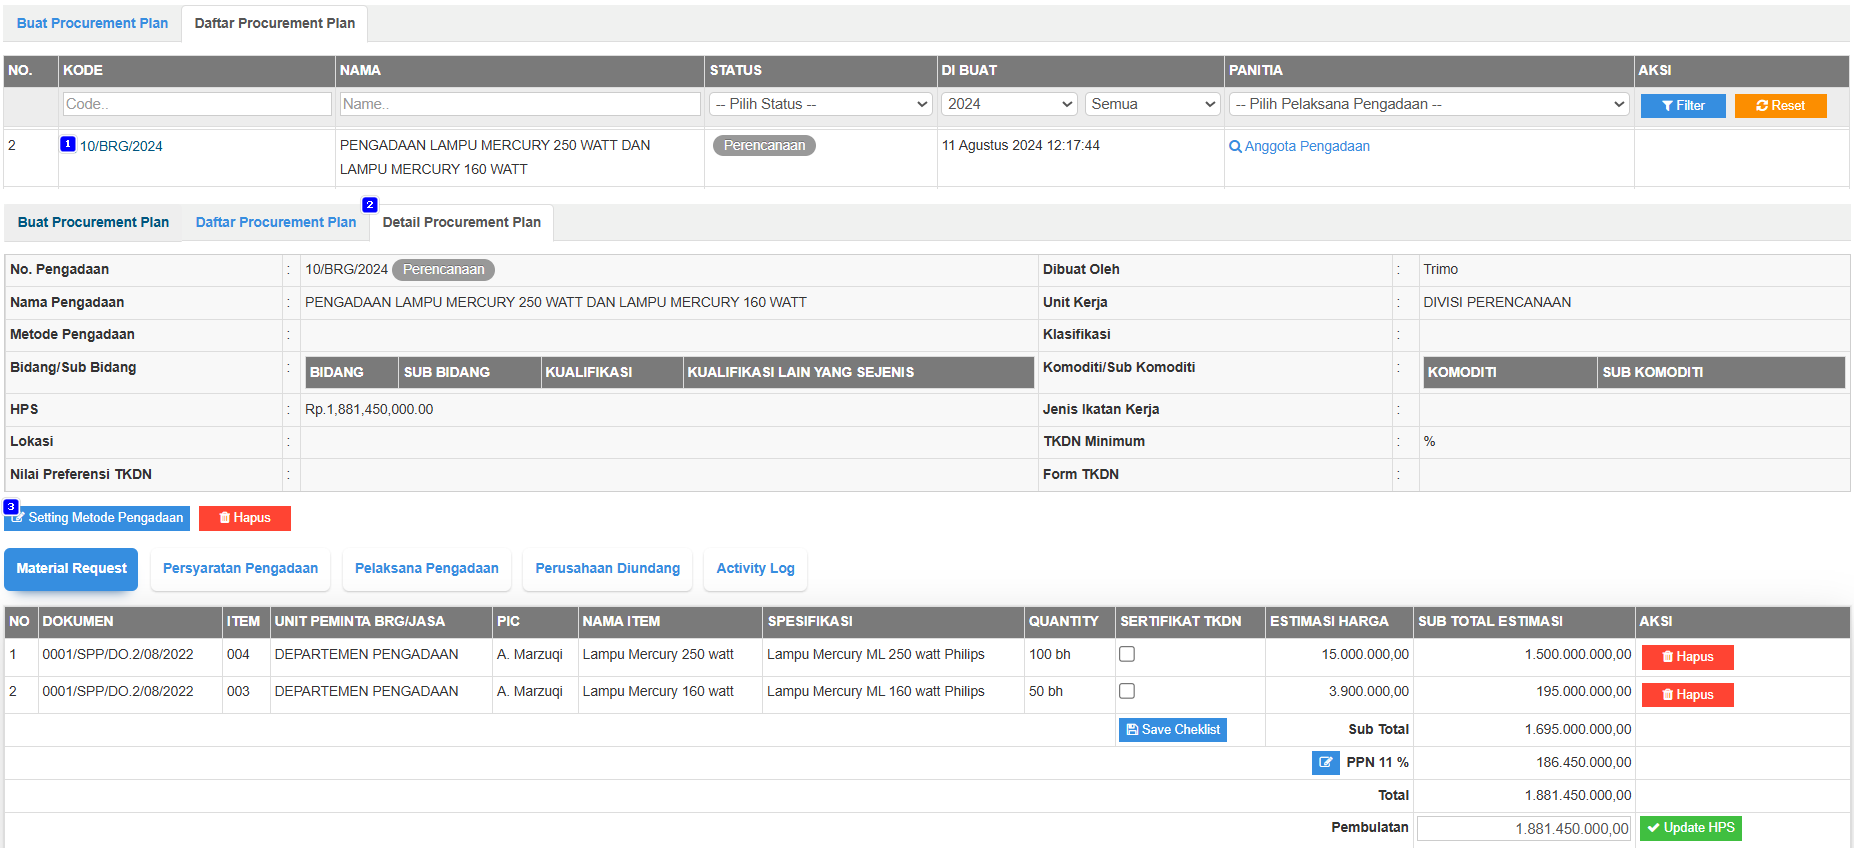
Task: Check Sertifikat TKDN for 250 watt item
Action: click(1127, 654)
